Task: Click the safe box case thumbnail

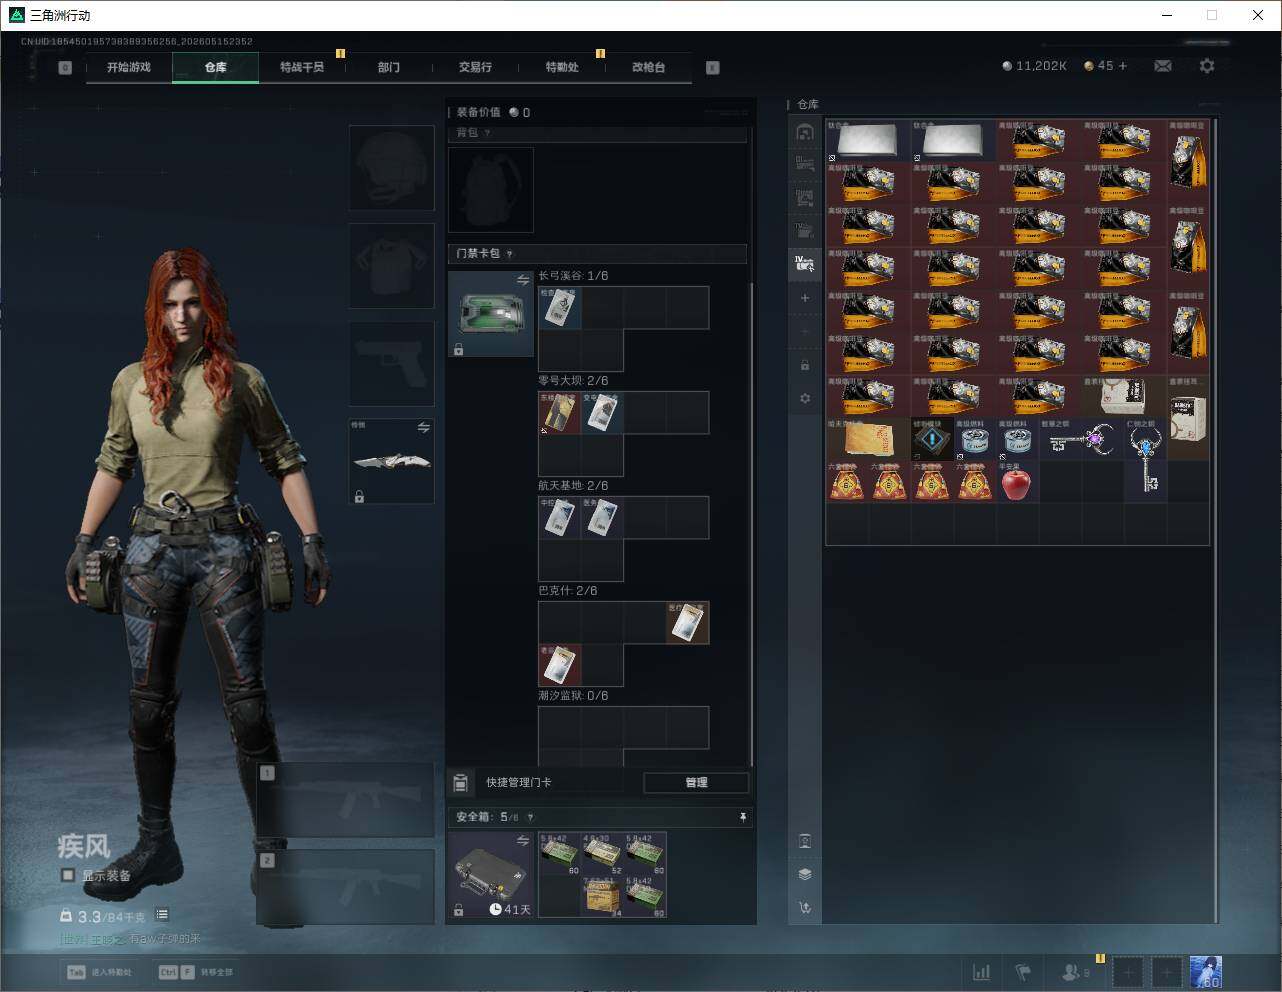Action: (x=491, y=875)
